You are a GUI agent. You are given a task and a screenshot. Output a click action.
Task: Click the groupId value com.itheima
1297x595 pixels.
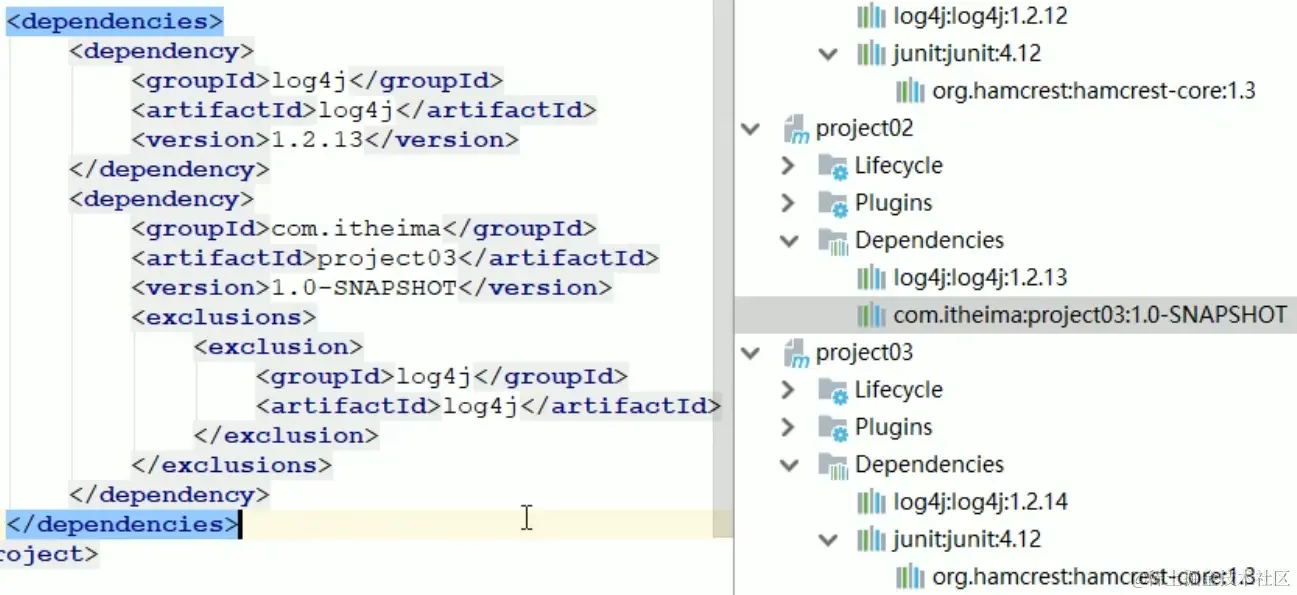click(356, 229)
